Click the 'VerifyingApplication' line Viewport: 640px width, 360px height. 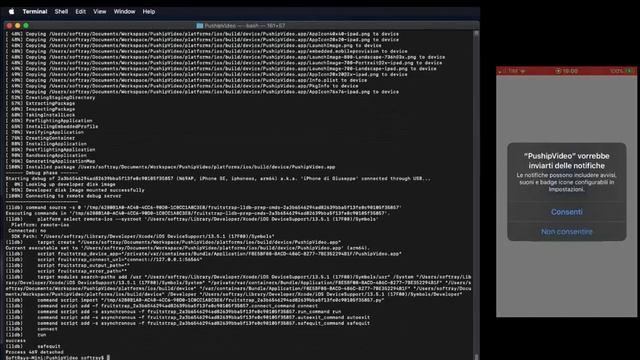point(44,132)
